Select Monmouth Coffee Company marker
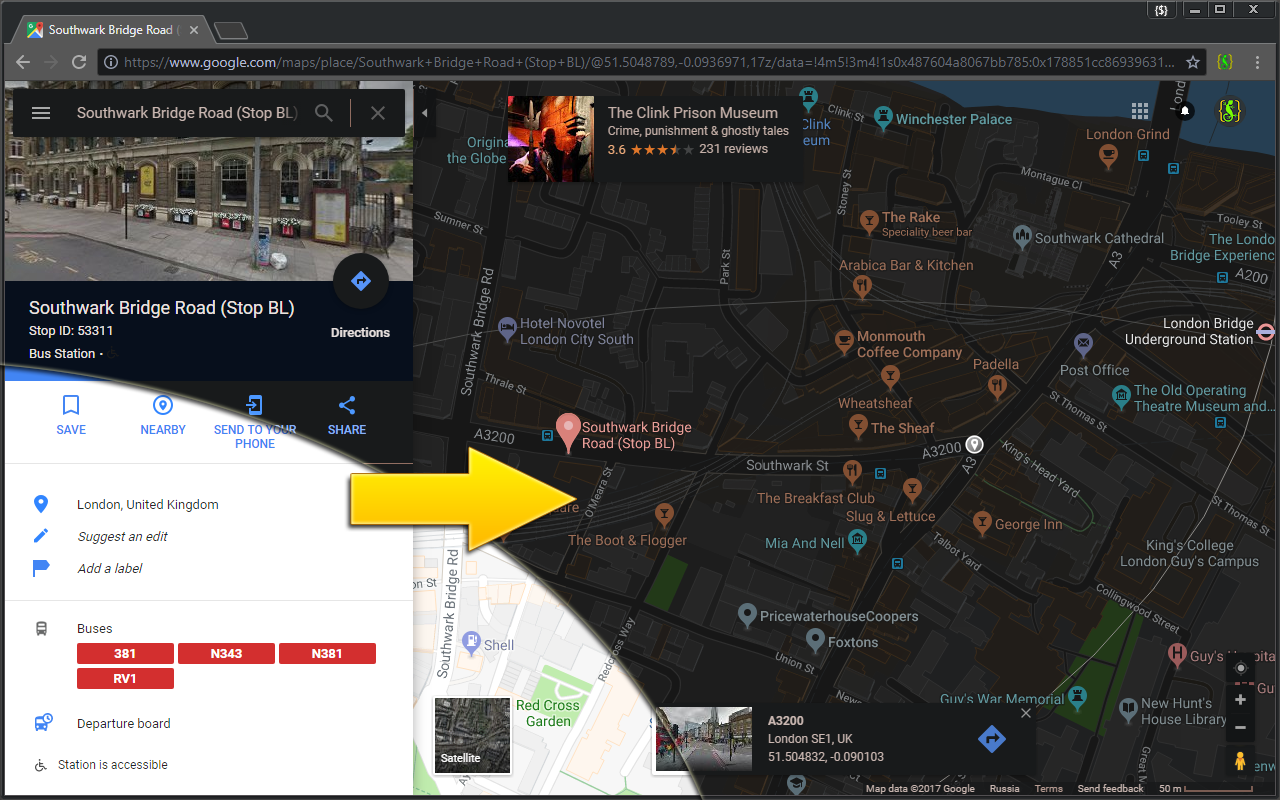 point(843,341)
